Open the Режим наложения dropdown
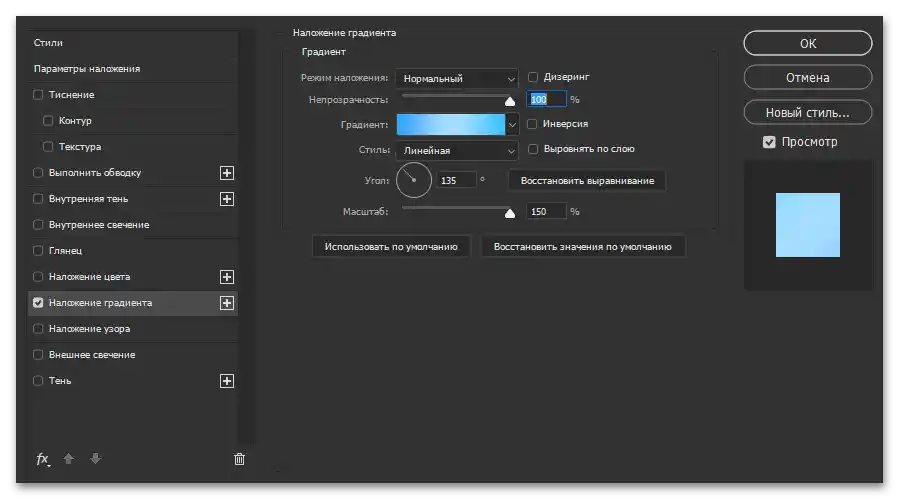899x499 pixels. tap(457, 79)
